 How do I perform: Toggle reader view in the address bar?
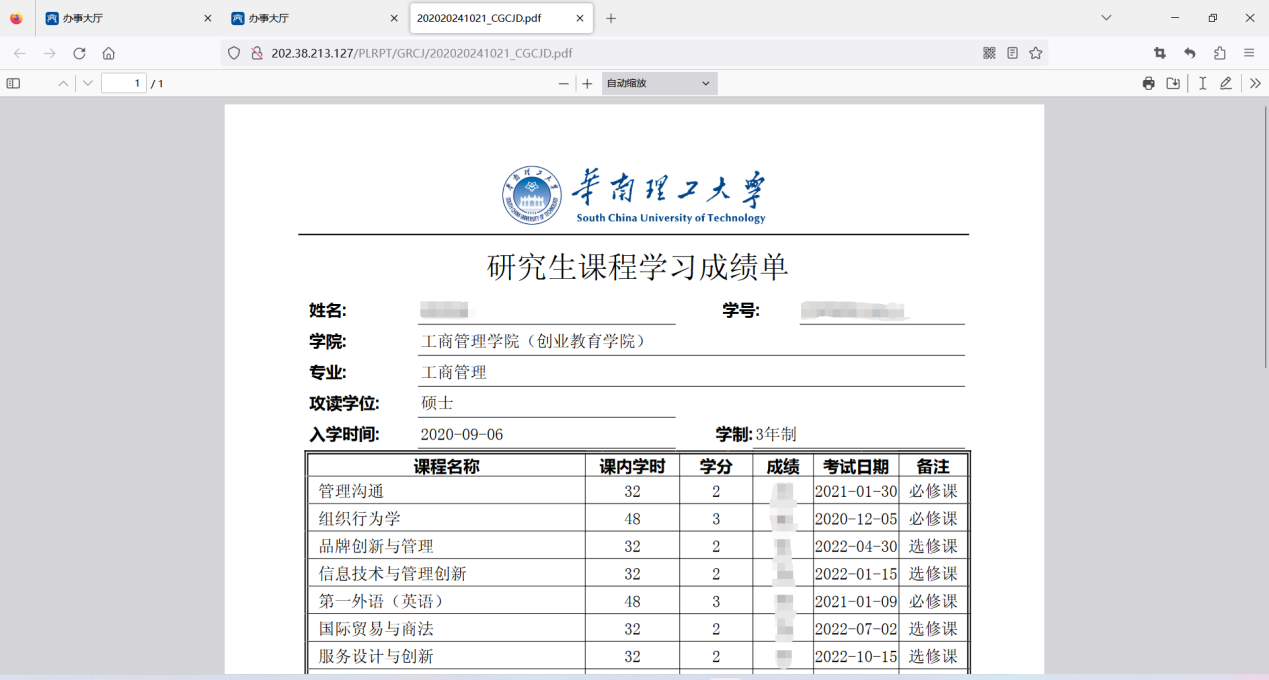1012,53
